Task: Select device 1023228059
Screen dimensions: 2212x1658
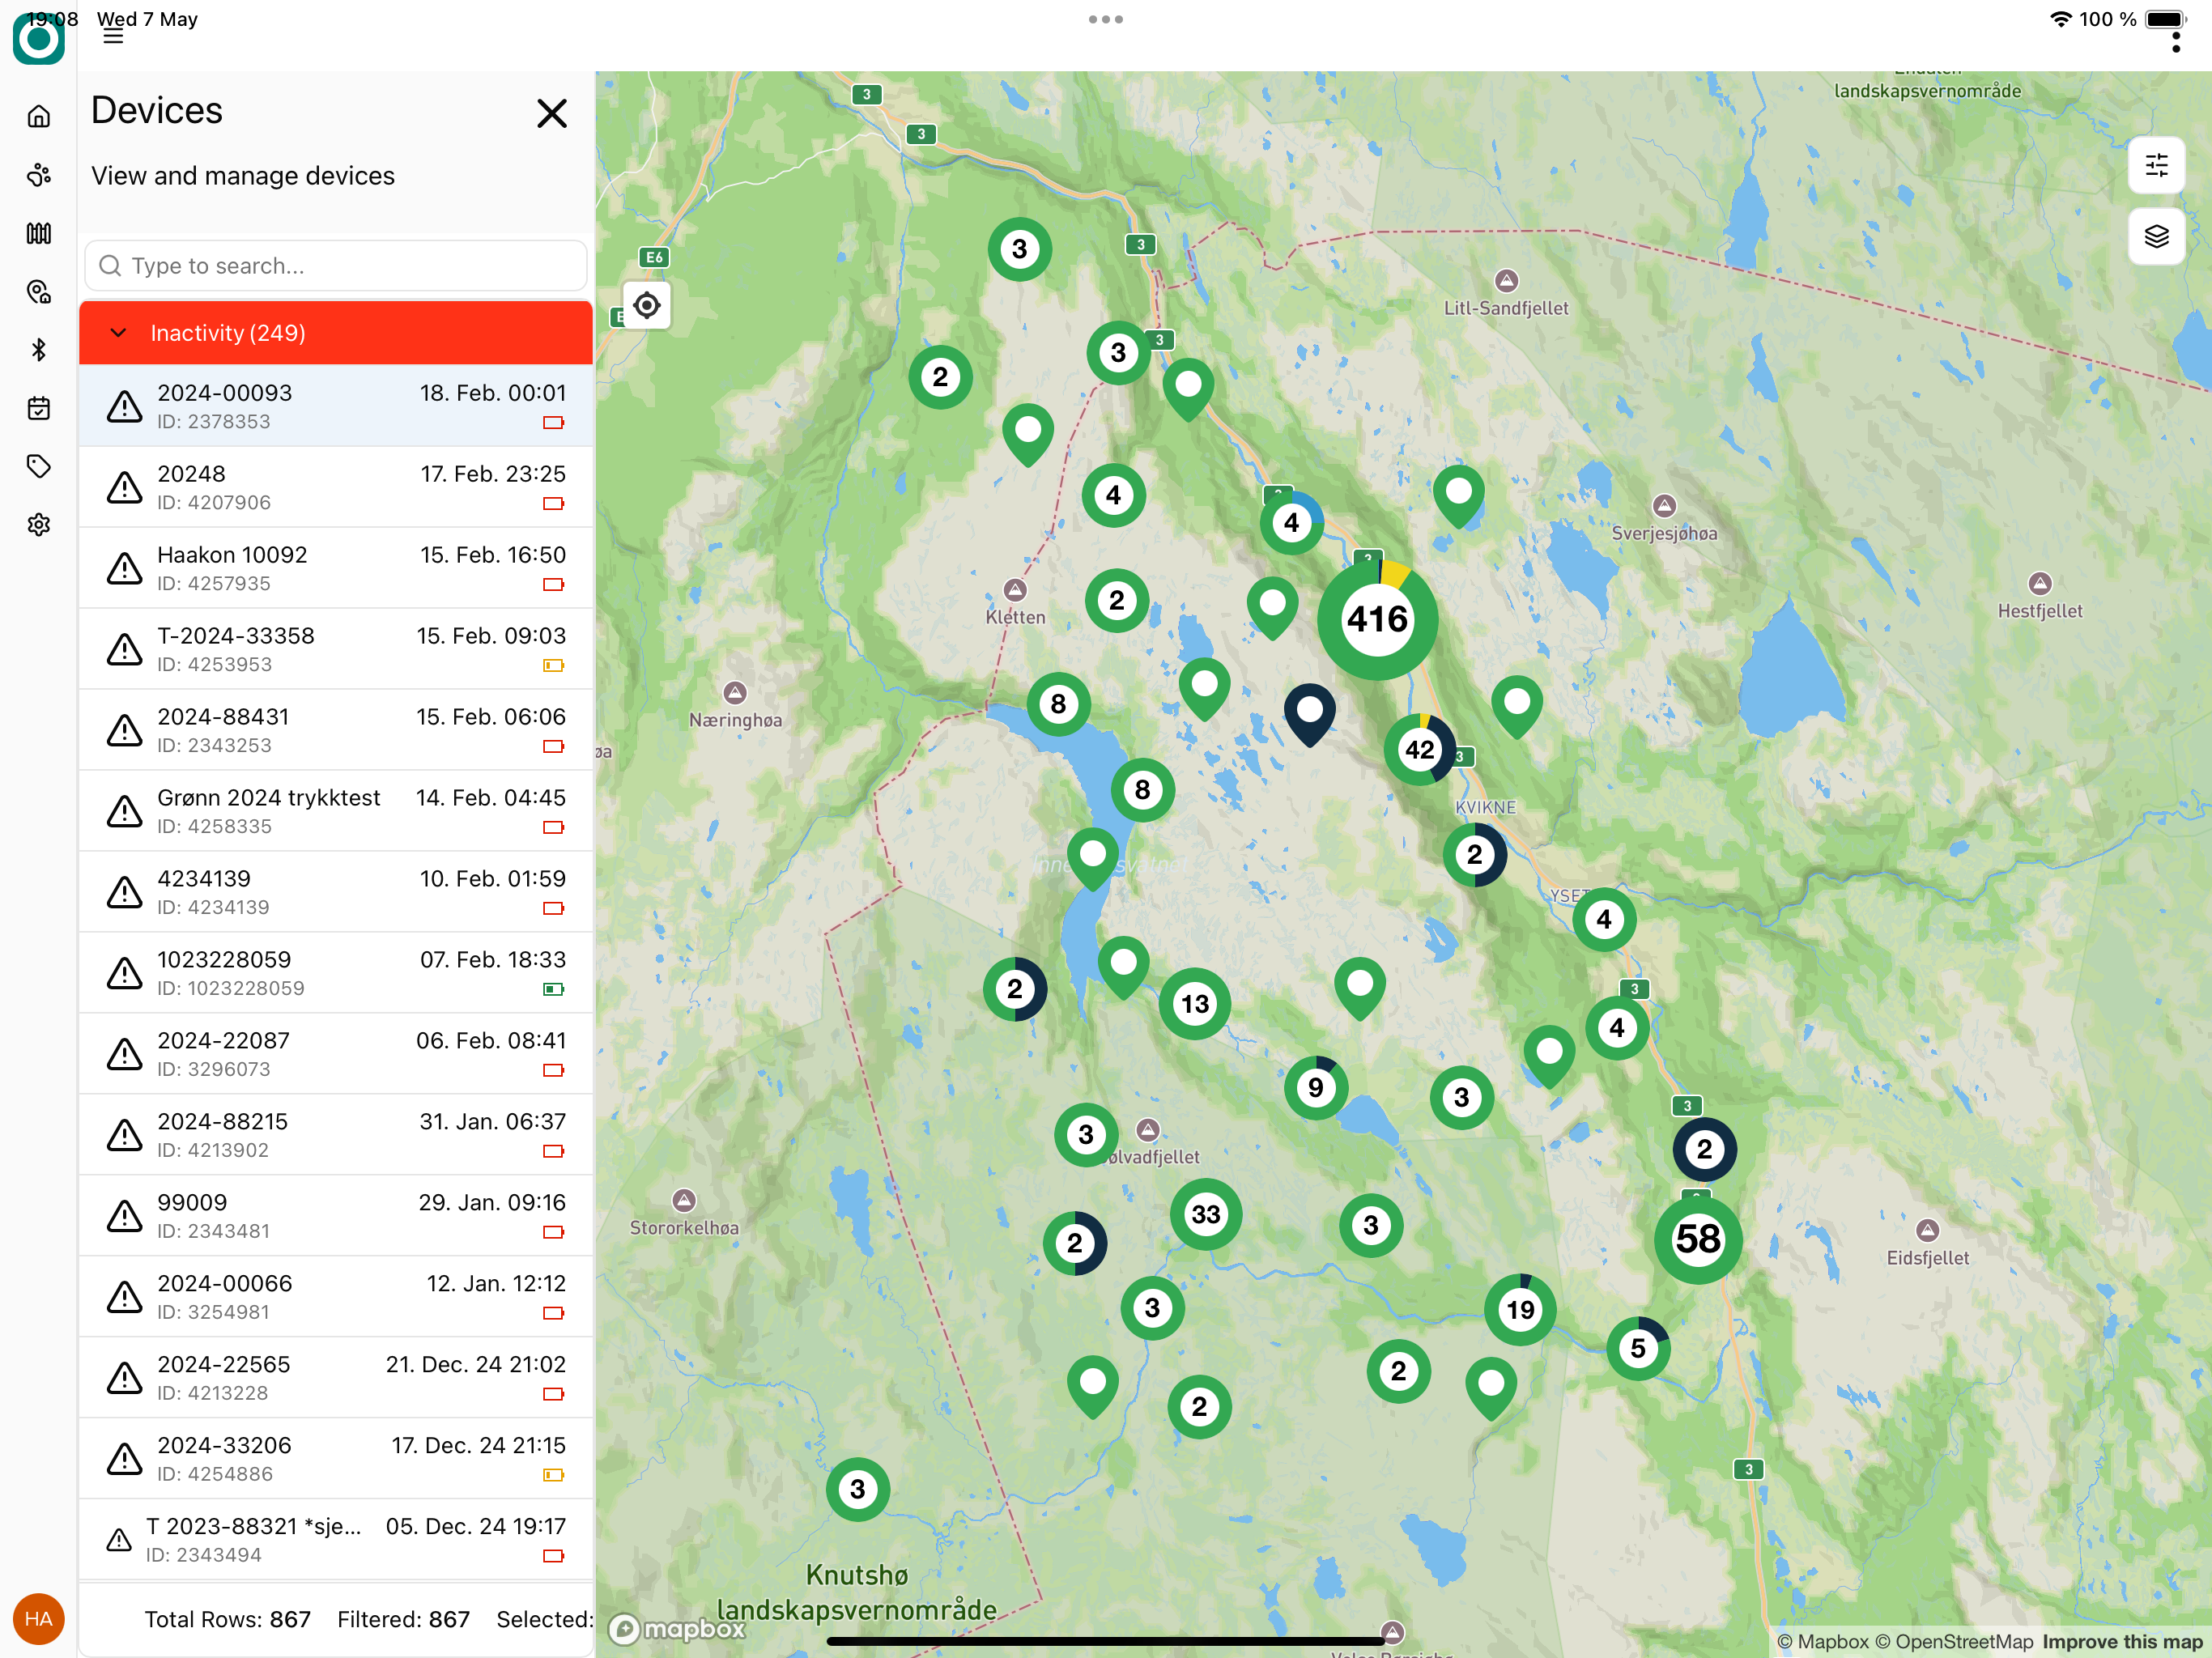Action: [x=336, y=973]
